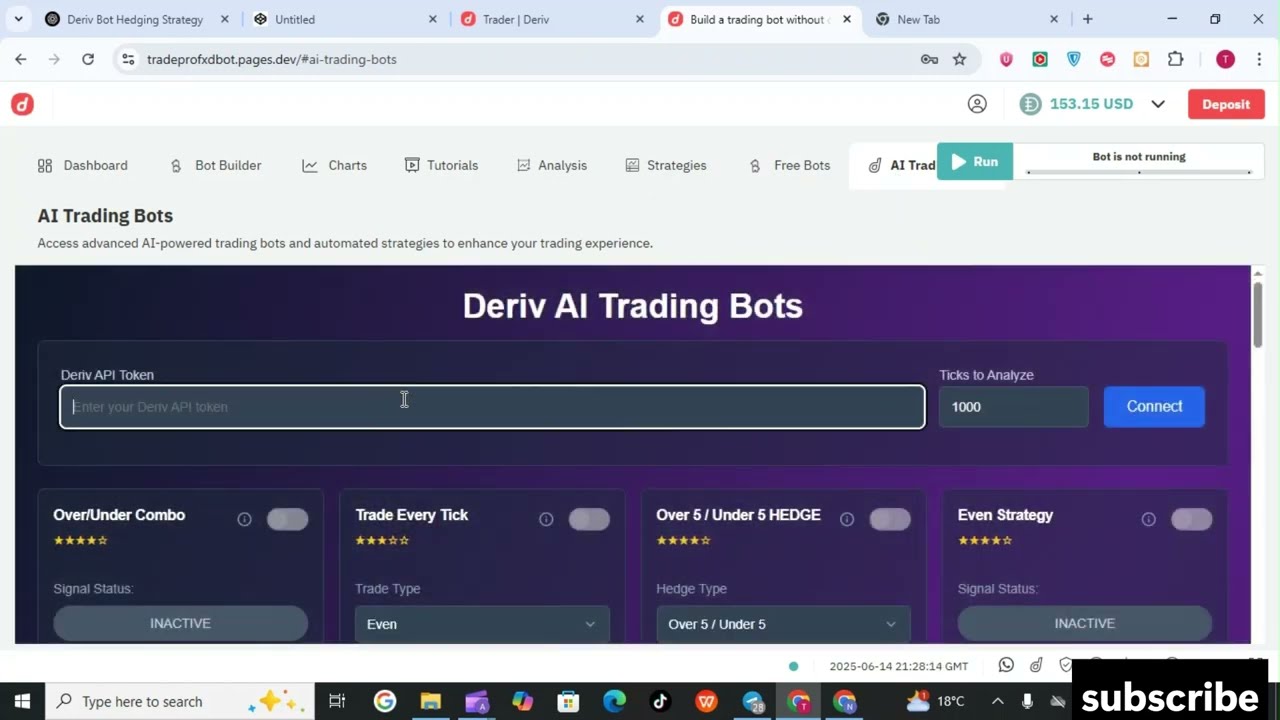Open File Explorer from the taskbar
Image resolution: width=1280 pixels, height=720 pixels.
[431, 701]
